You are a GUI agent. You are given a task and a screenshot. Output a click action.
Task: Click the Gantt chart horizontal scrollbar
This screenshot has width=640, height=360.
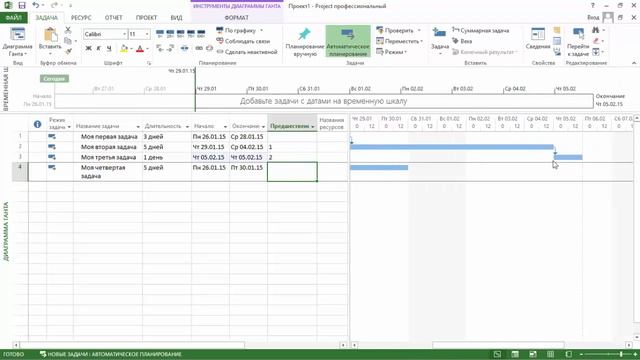point(498,345)
